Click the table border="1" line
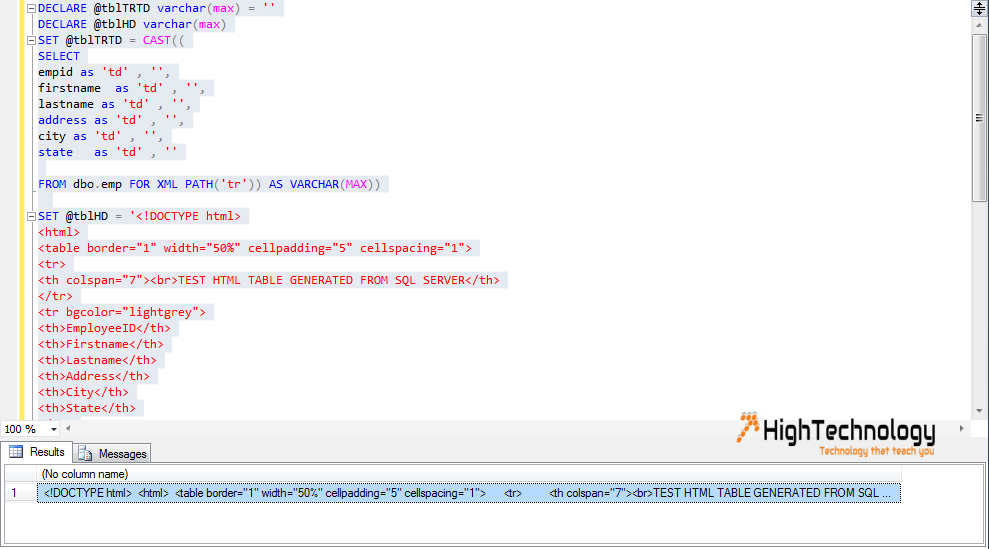989x549 pixels. 255,248
